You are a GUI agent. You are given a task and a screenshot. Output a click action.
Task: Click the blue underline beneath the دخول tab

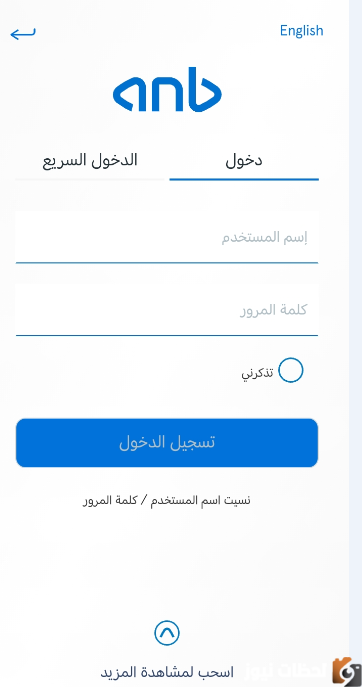(x=244, y=179)
